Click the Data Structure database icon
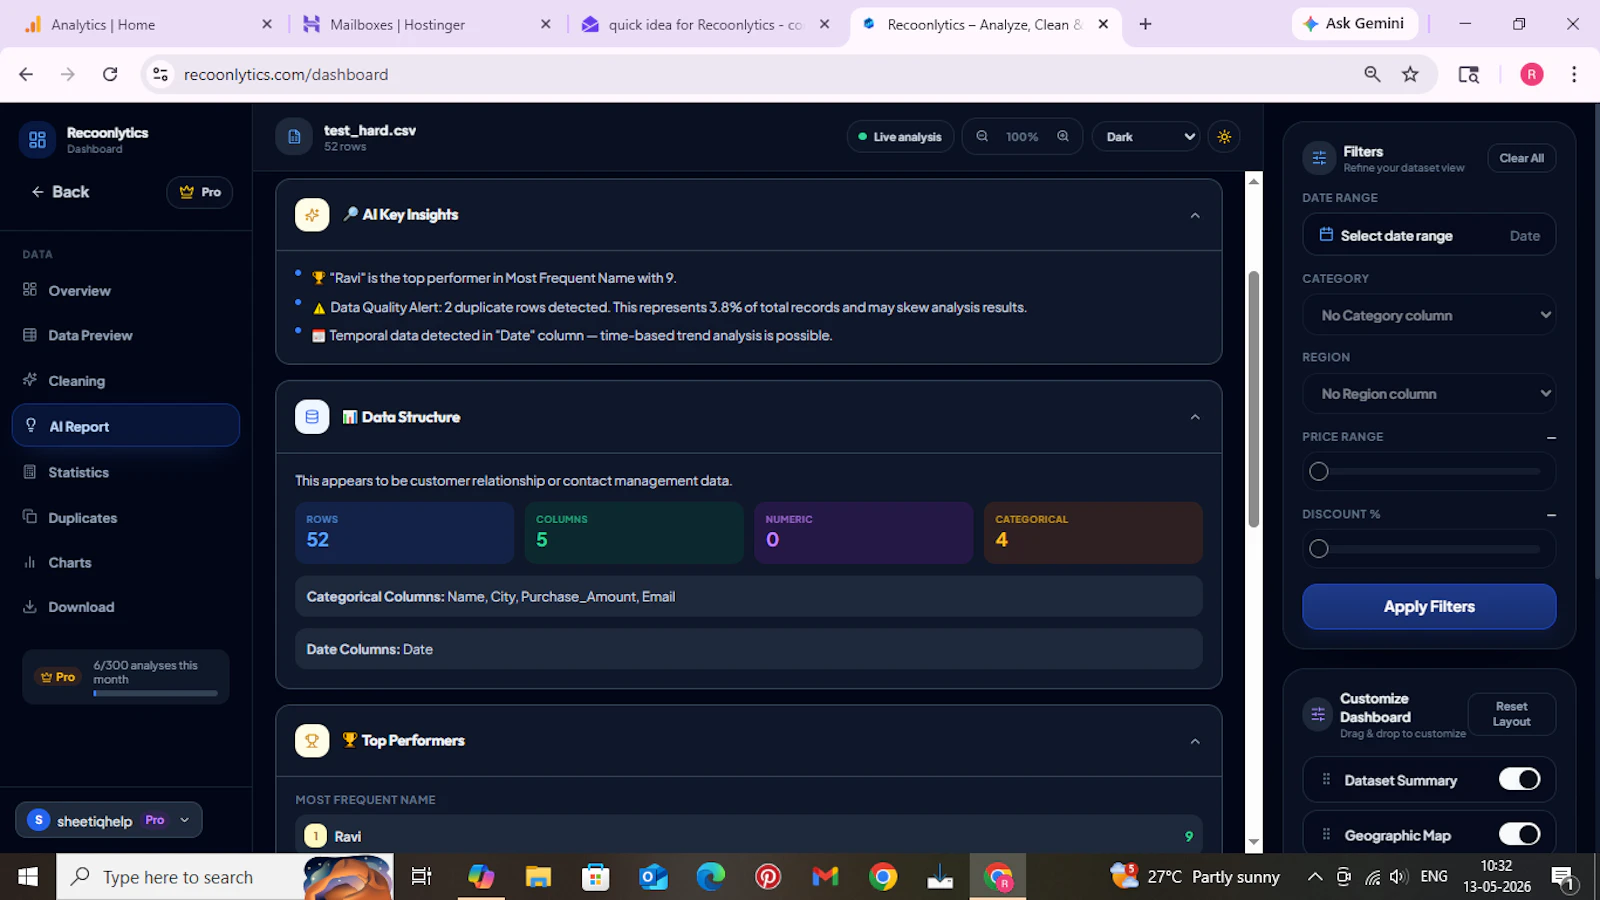This screenshot has height=900, width=1600. (x=312, y=417)
